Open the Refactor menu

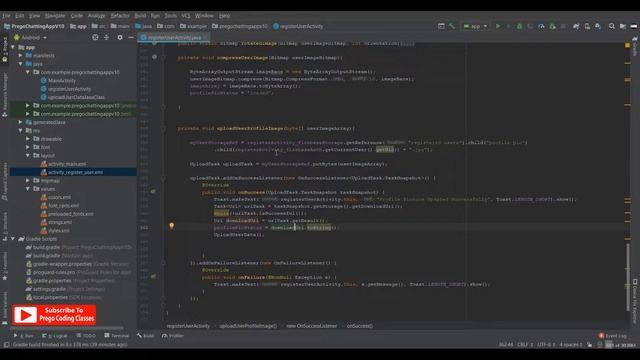(x=120, y=16)
